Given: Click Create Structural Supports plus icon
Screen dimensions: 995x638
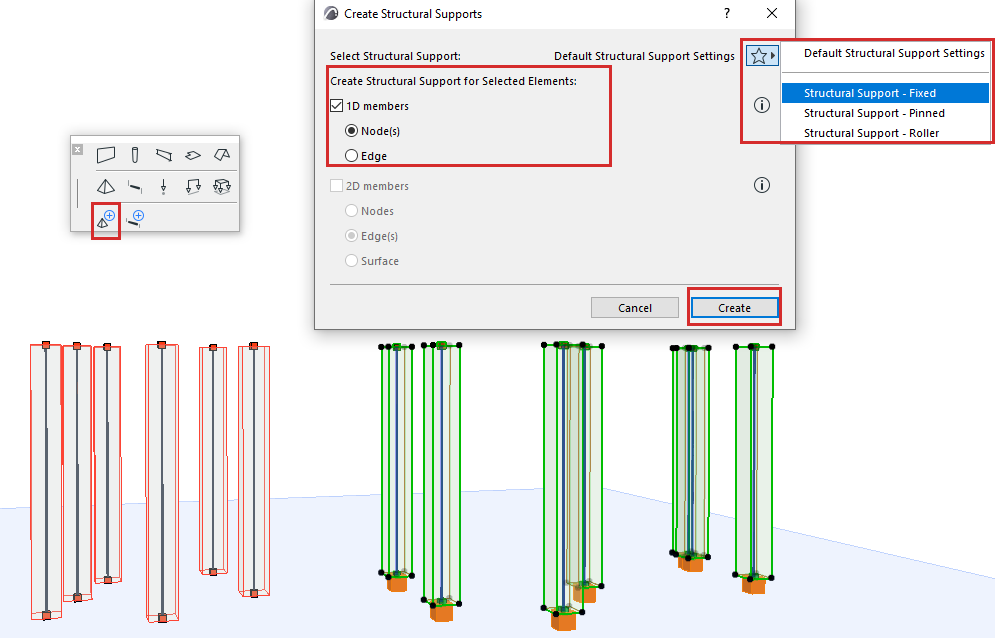Looking at the screenshot, I should [106, 219].
